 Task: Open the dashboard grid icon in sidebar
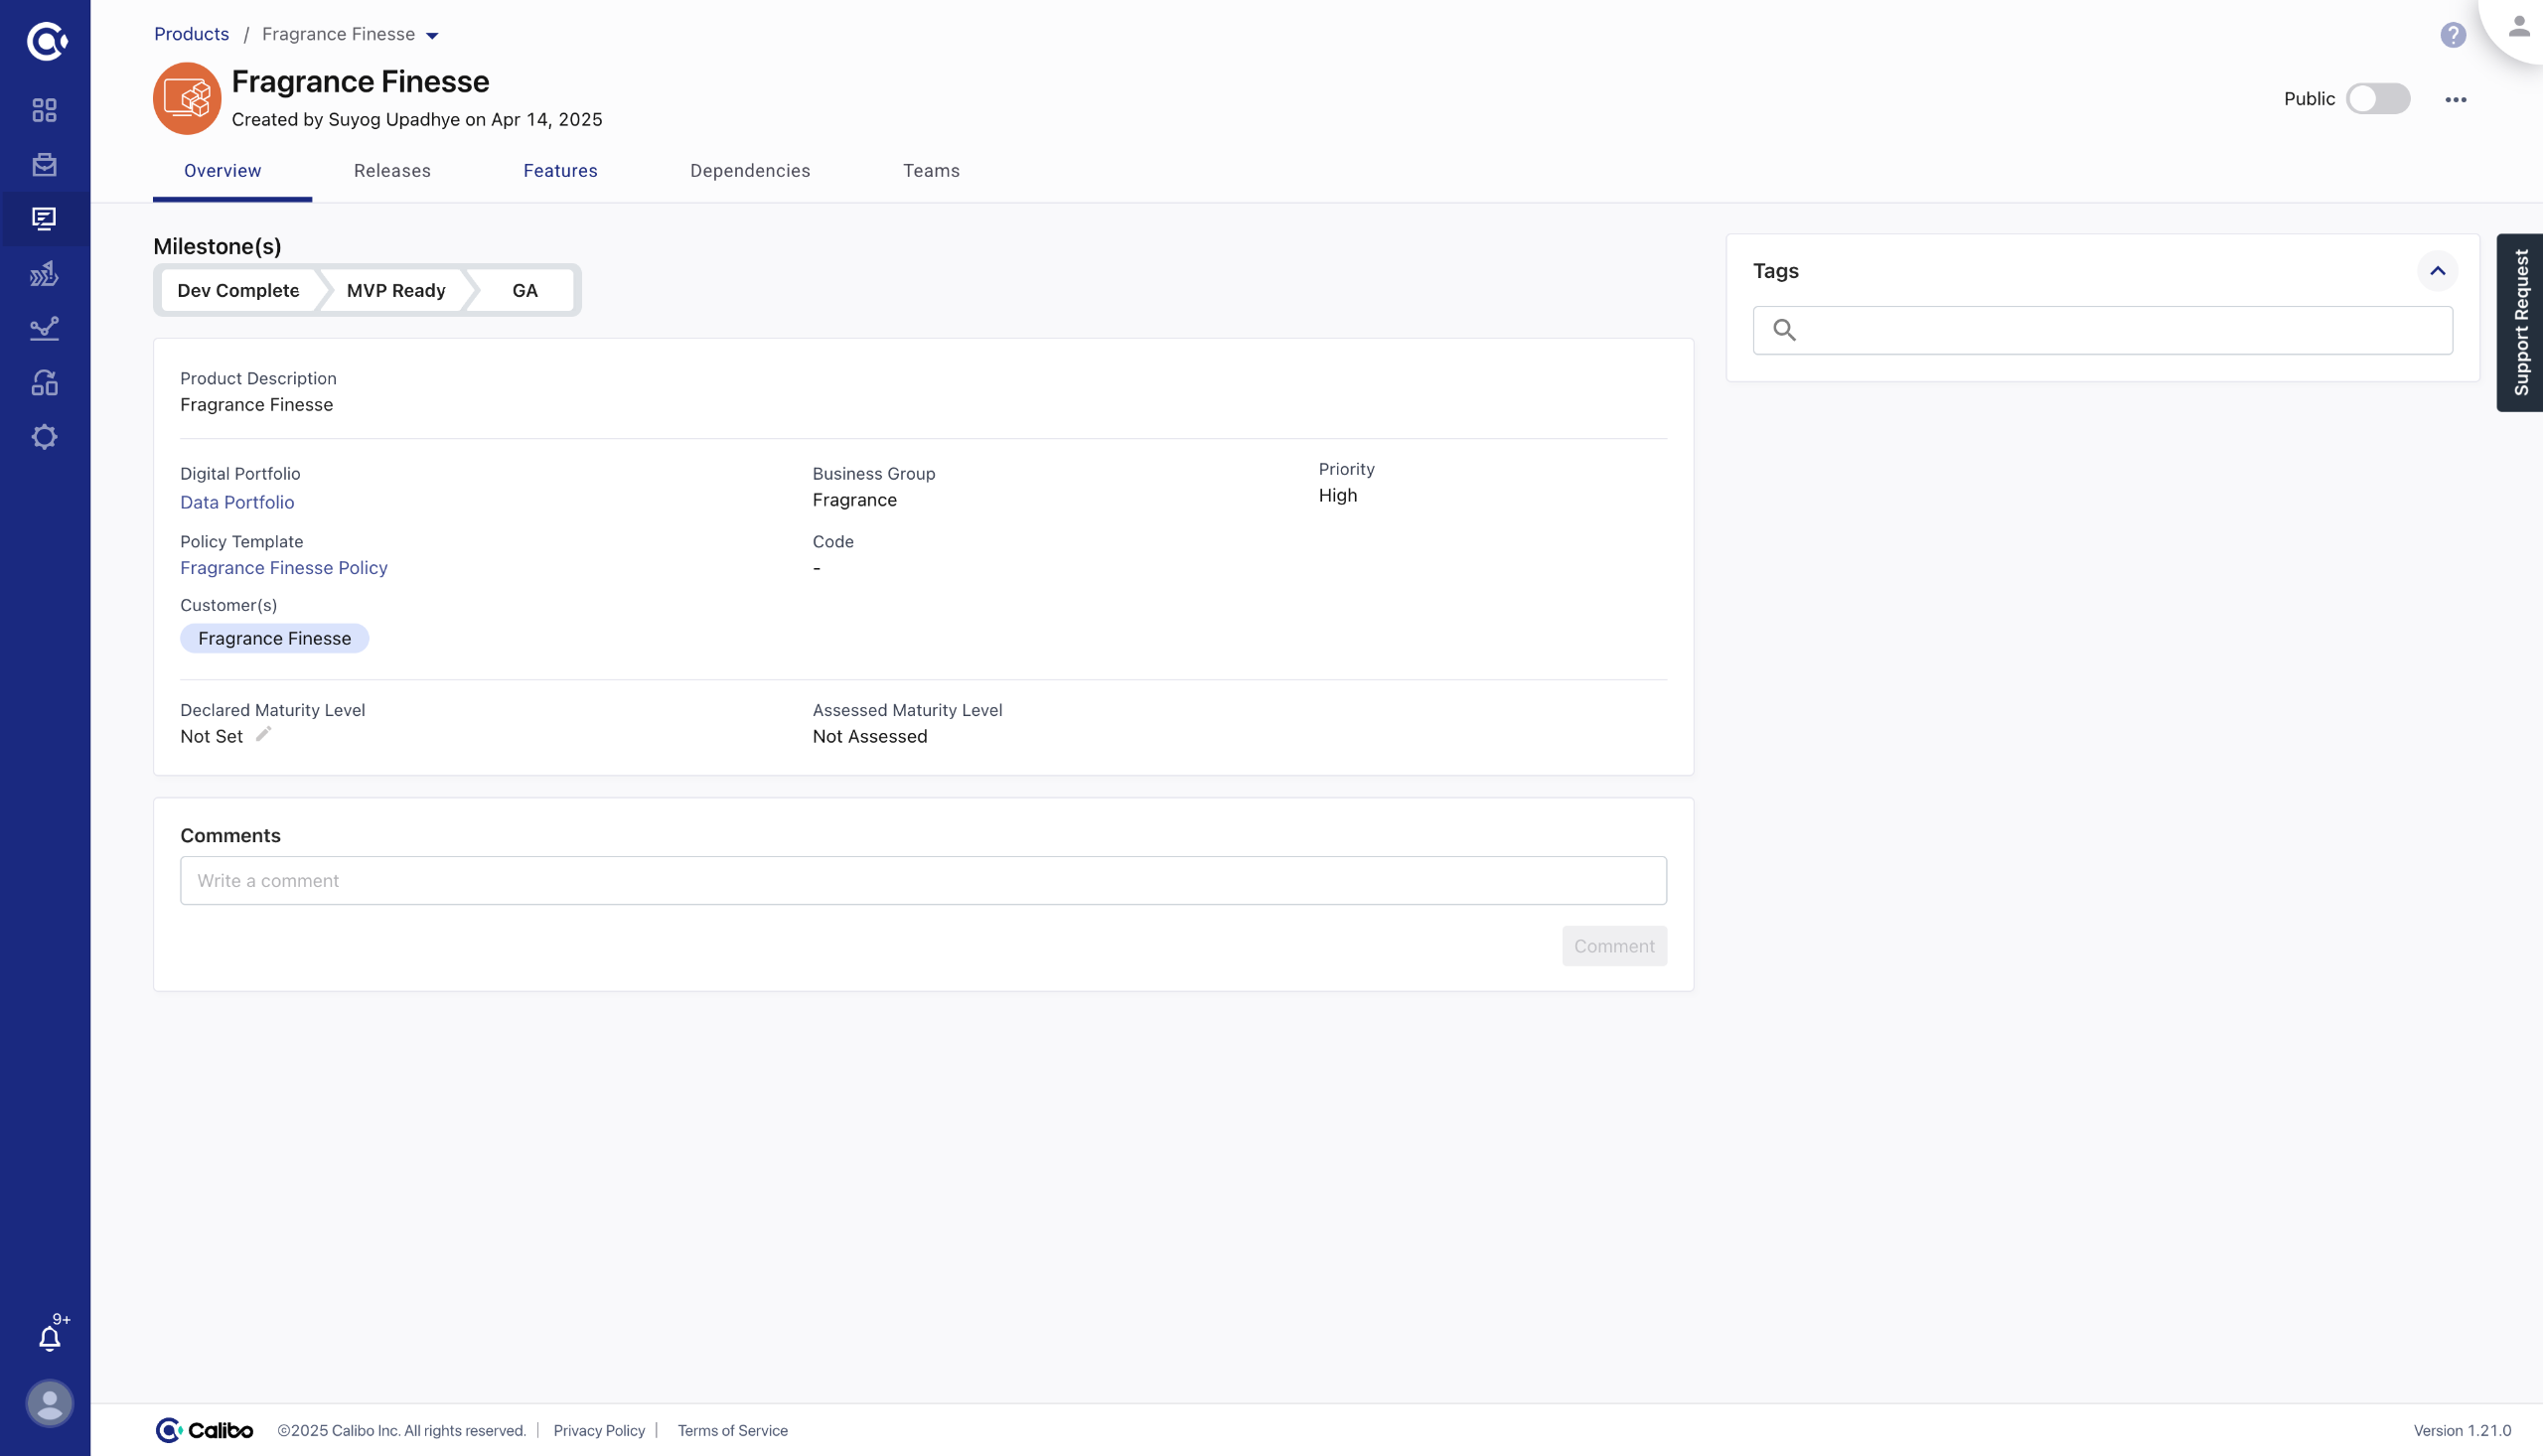point(44,110)
